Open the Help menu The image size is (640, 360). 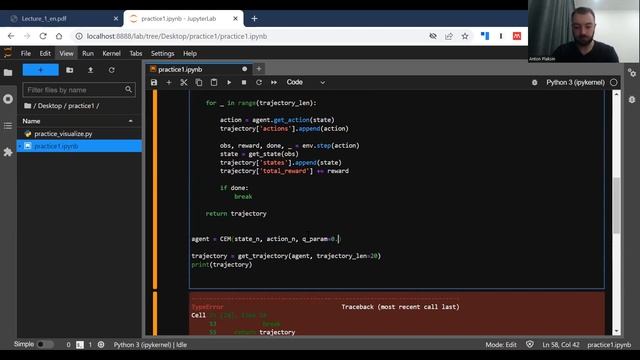click(x=190, y=53)
